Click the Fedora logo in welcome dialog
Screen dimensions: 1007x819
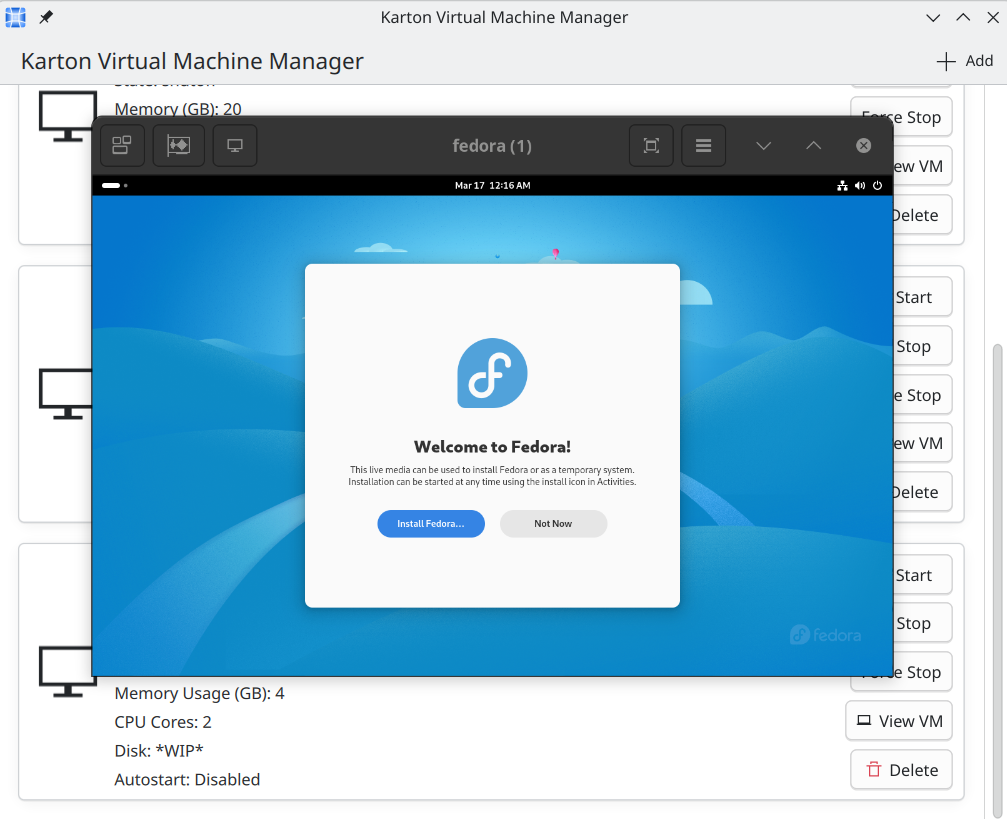[x=492, y=373]
